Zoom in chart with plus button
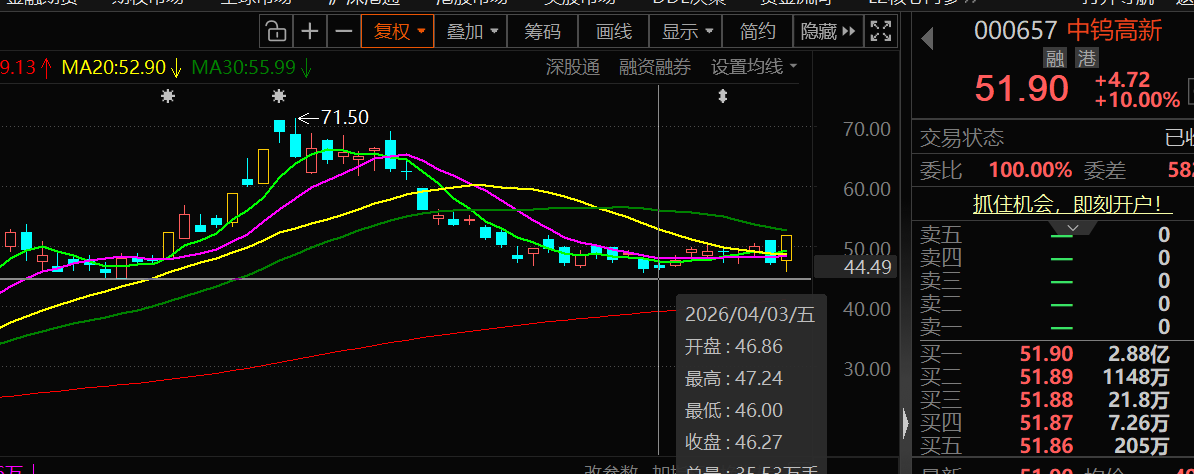Image resolution: width=1194 pixels, height=474 pixels. pos(309,32)
